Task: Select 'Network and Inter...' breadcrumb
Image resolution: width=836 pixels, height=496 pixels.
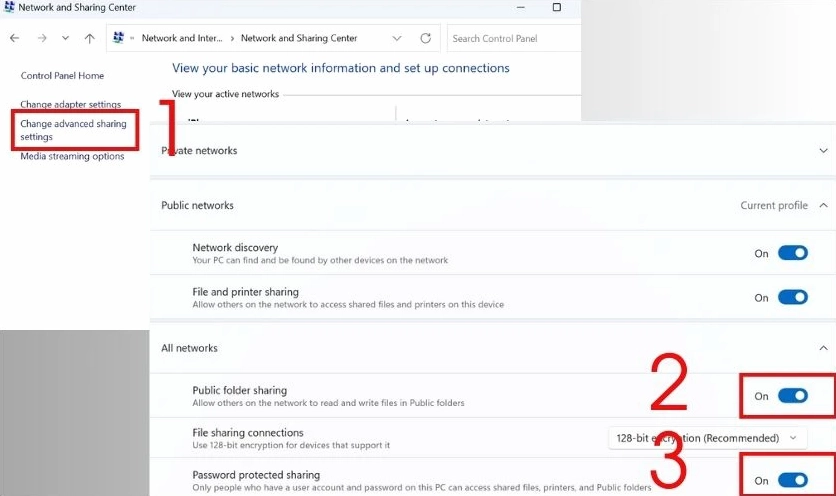Action: tap(182, 38)
